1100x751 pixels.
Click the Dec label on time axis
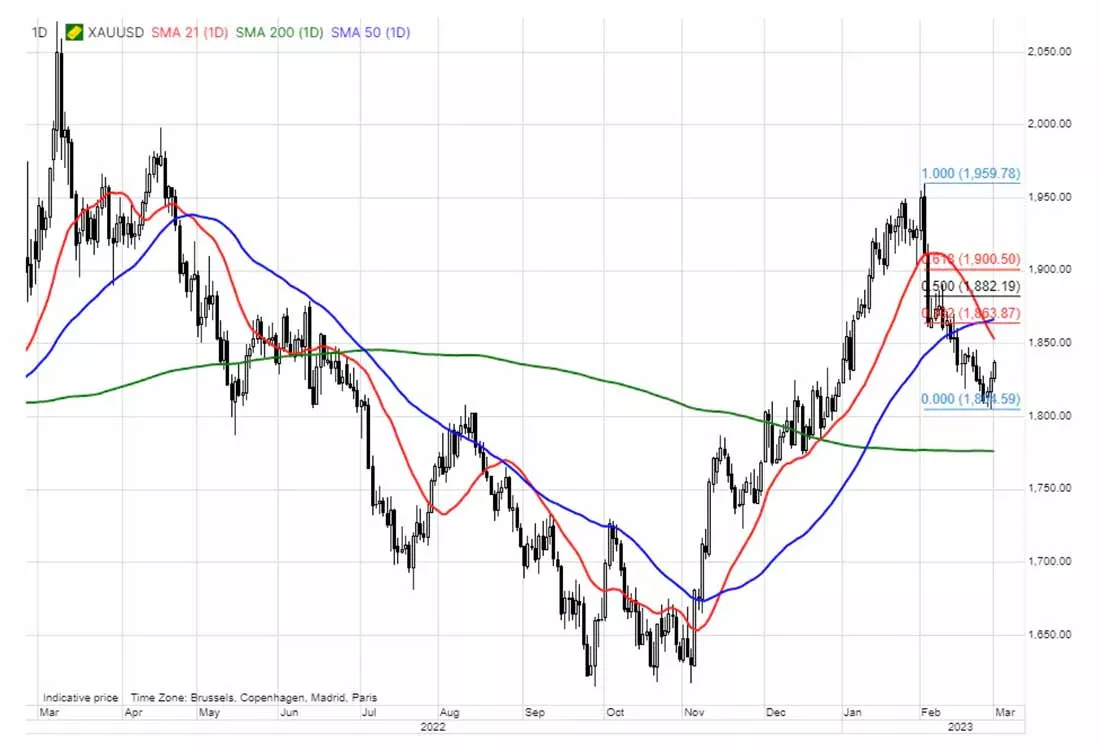(x=776, y=712)
